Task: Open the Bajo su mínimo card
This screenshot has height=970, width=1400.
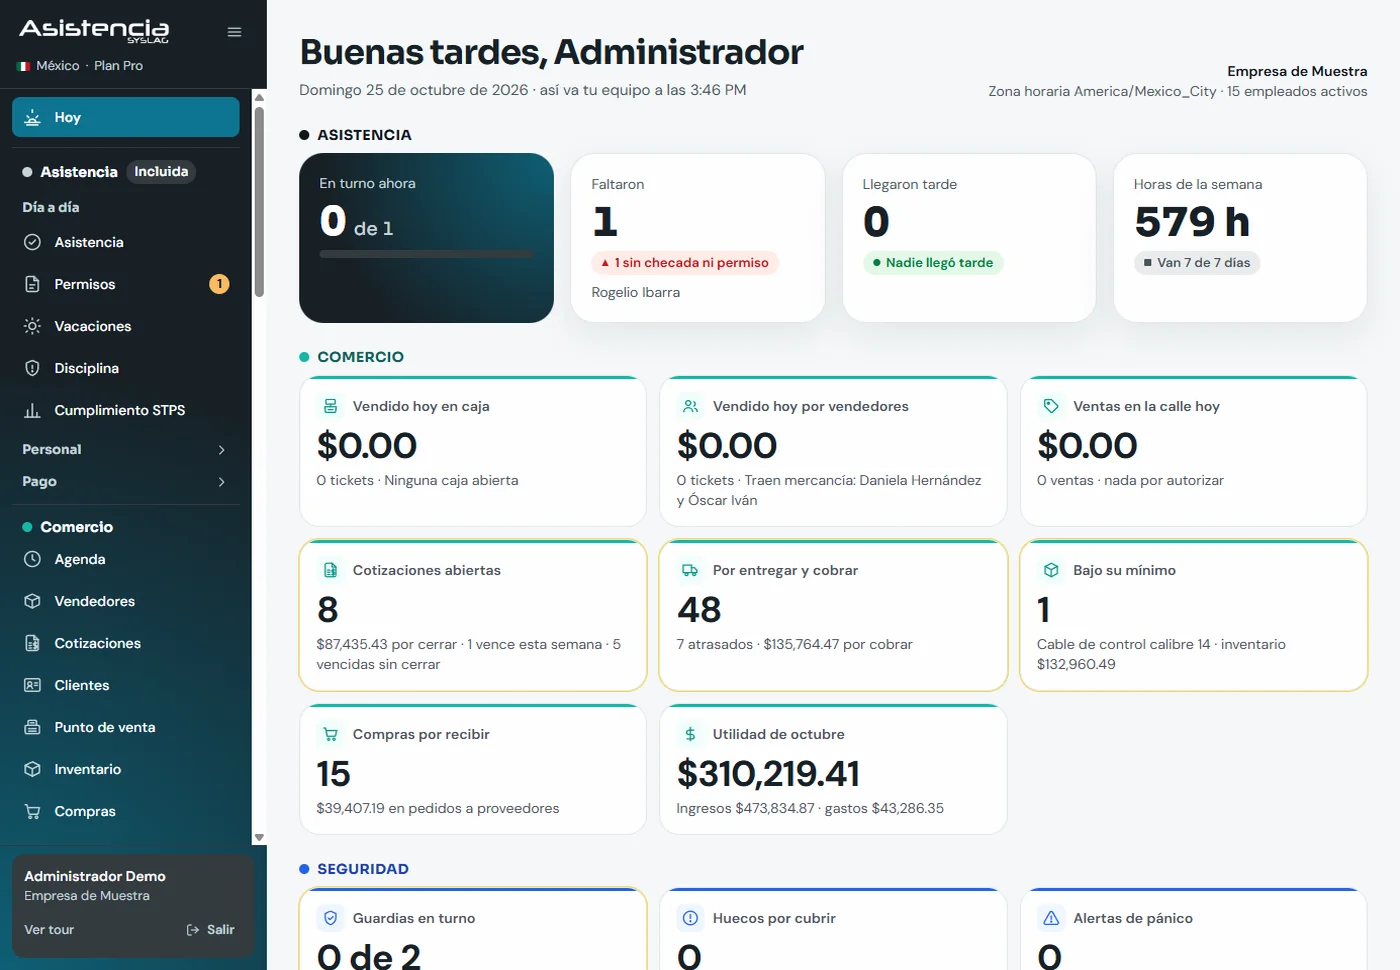Action: pos(1193,615)
